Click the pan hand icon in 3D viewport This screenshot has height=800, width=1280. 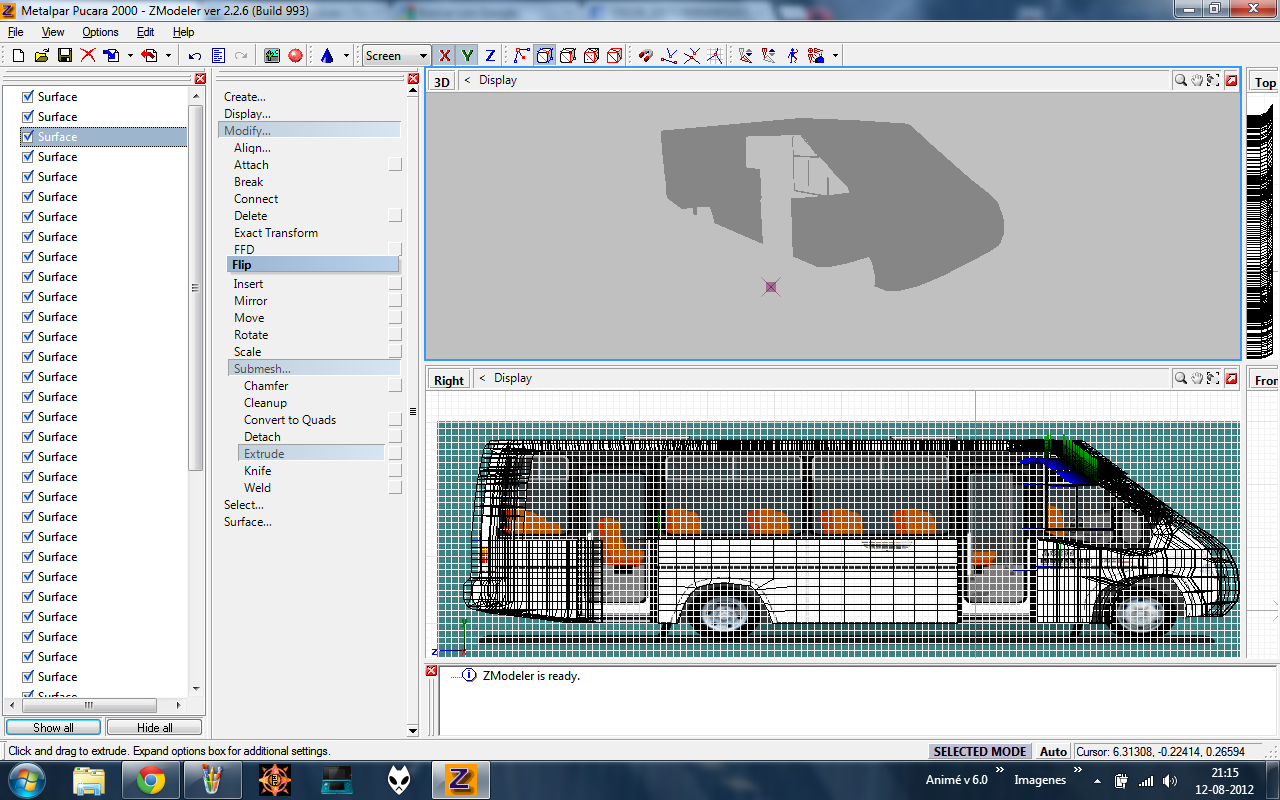pyautogui.click(x=1197, y=80)
